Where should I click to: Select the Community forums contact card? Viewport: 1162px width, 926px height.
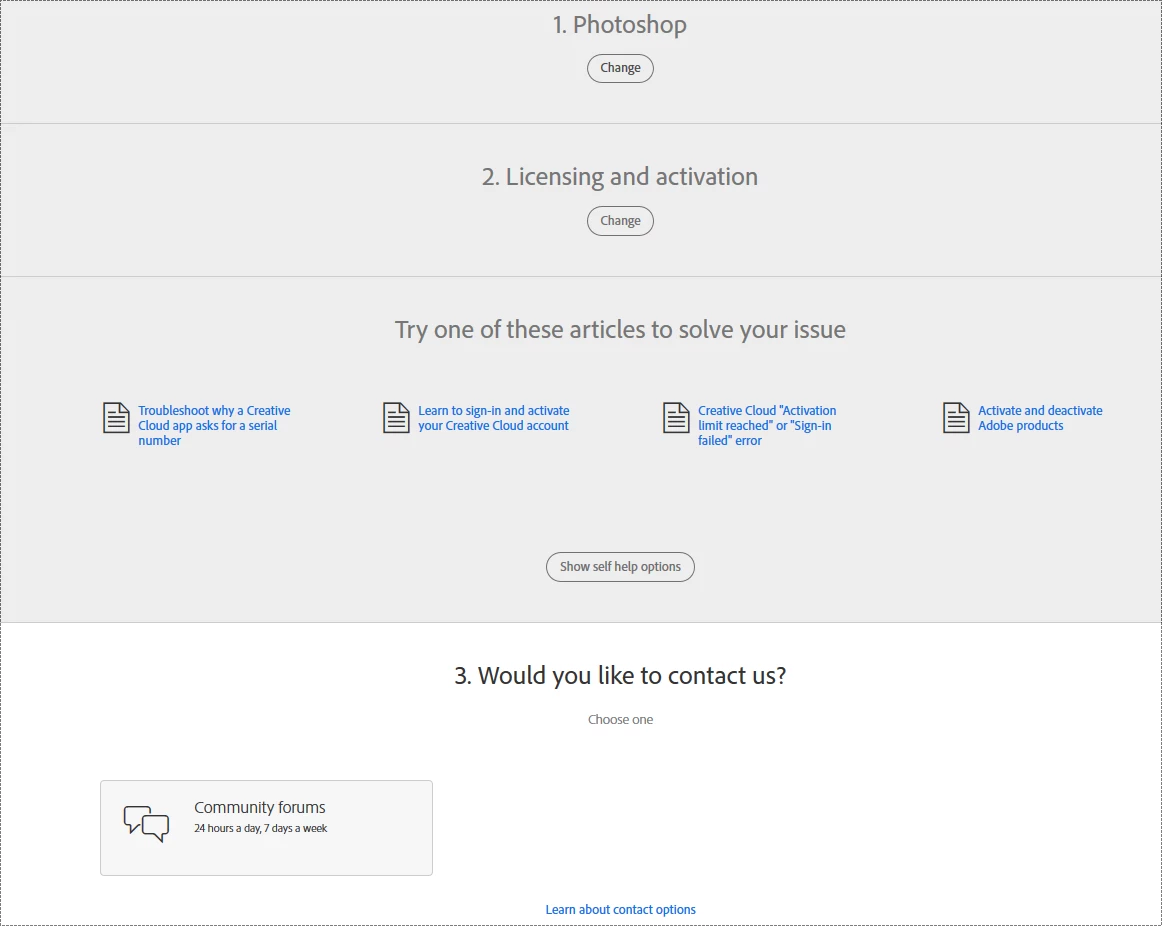(266, 827)
